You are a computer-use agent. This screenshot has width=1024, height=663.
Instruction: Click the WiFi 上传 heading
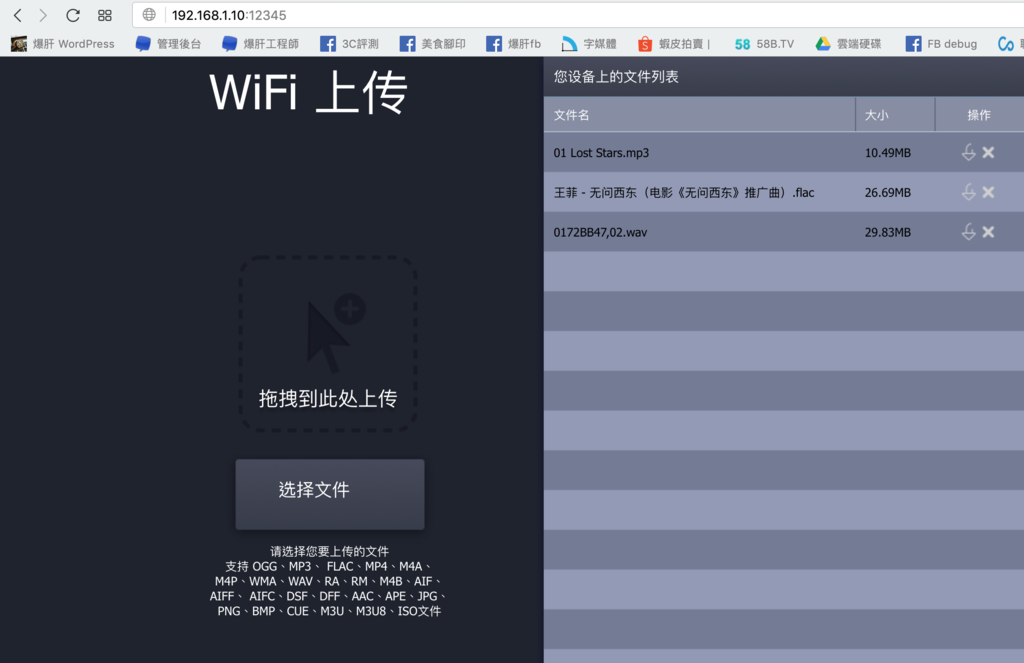point(308,93)
